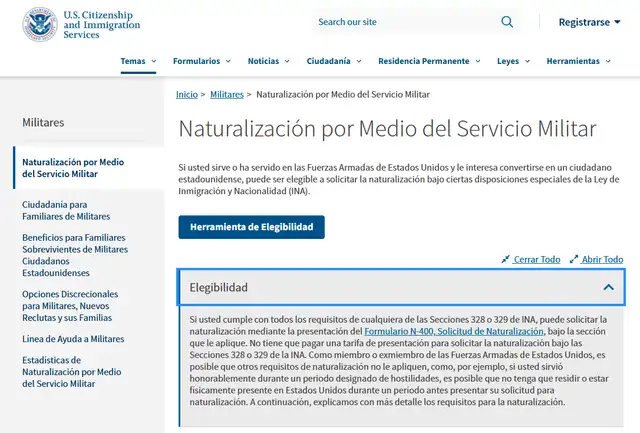Open the Formulario N-400 Solicitud de Naturalización link
The width and height of the screenshot is (640, 433).
[454, 331]
